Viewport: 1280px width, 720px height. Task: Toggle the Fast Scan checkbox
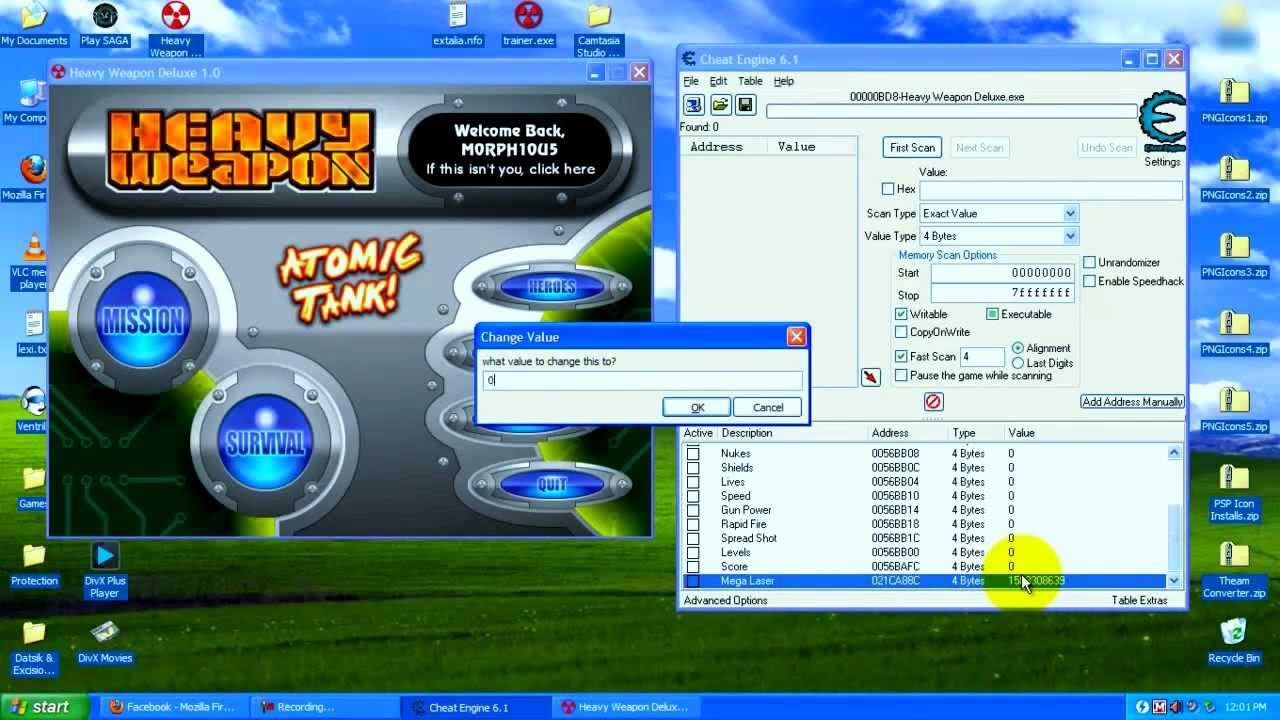pos(902,357)
